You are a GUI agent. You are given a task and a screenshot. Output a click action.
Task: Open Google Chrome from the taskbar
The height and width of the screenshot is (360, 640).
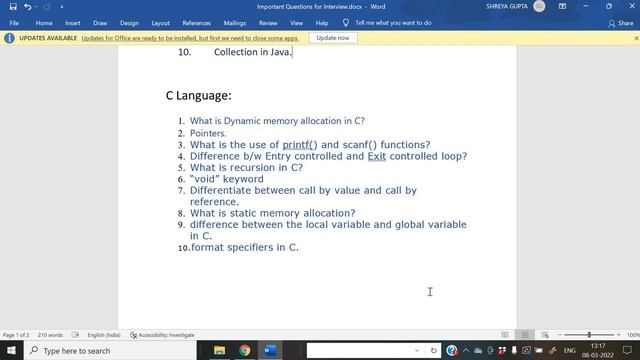point(245,350)
